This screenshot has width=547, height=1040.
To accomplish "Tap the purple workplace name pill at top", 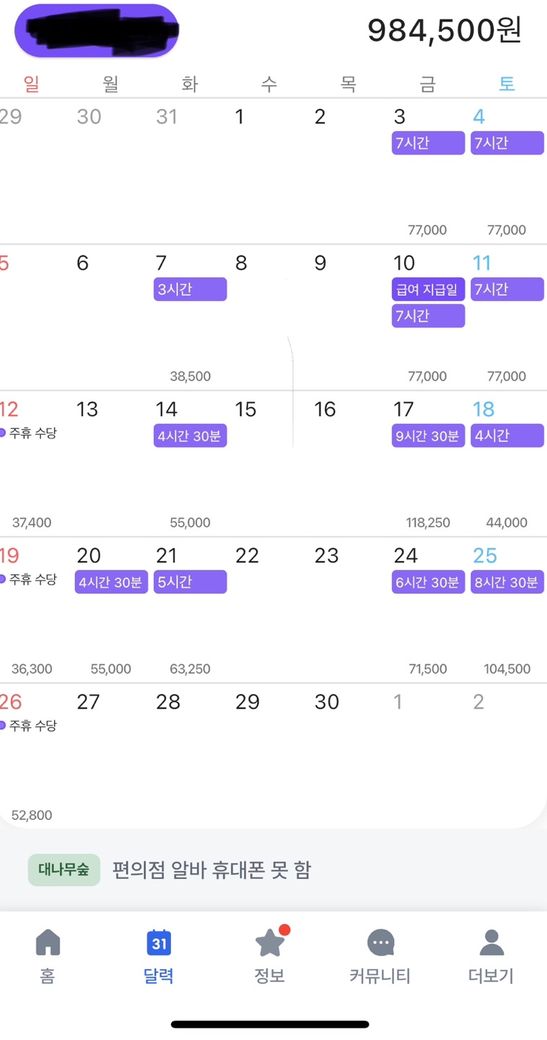I will (97, 31).
